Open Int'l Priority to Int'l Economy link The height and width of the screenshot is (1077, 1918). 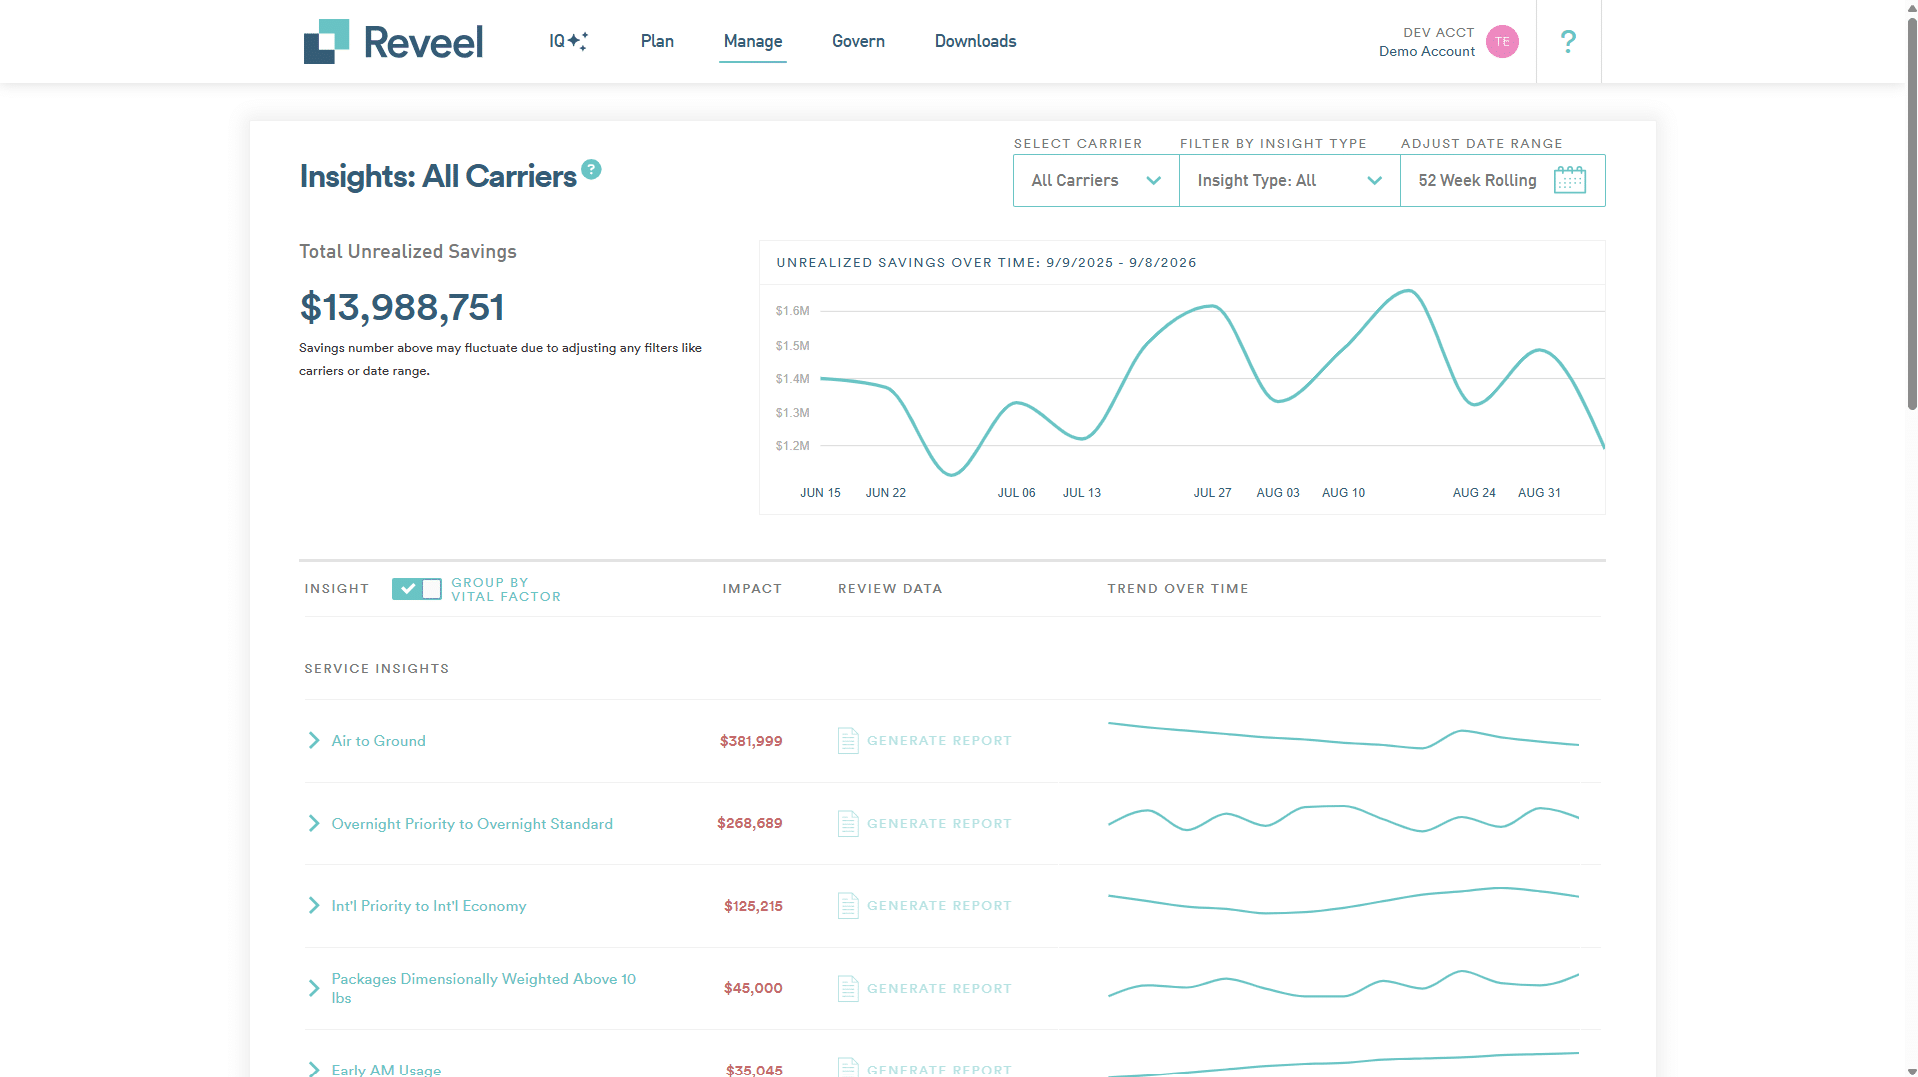pos(428,906)
